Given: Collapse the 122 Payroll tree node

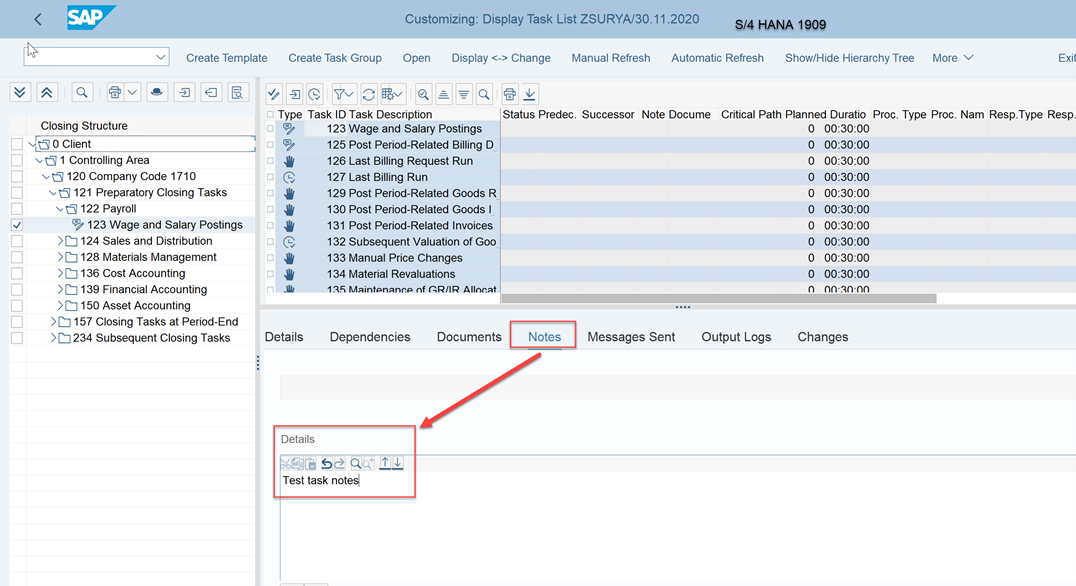Looking at the screenshot, I should [x=60, y=209].
